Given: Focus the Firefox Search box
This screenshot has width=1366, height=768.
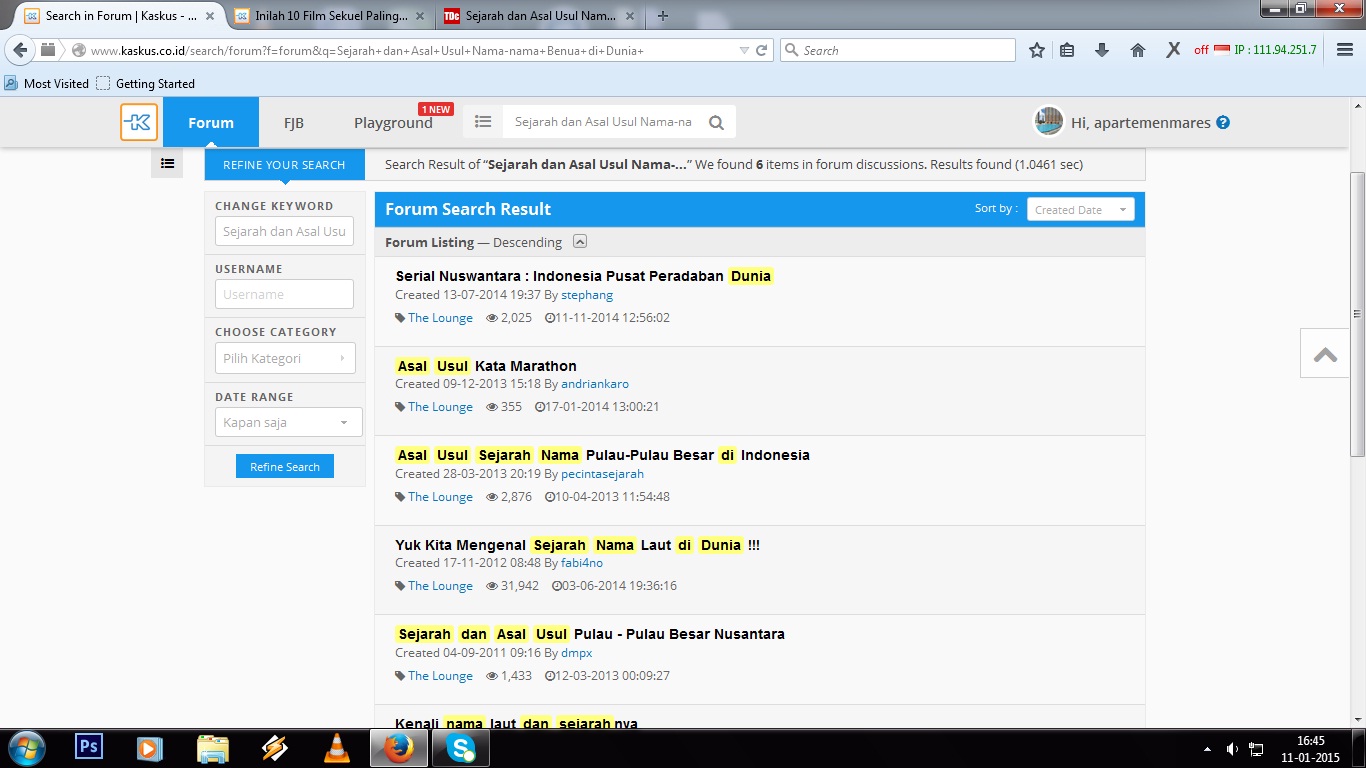Looking at the screenshot, I should 897,50.
